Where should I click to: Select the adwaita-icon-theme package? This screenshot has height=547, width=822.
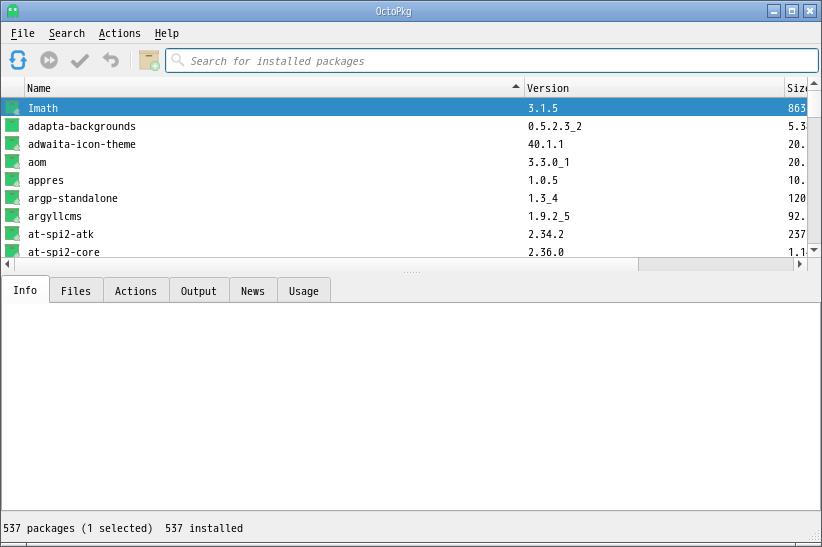[404, 144]
